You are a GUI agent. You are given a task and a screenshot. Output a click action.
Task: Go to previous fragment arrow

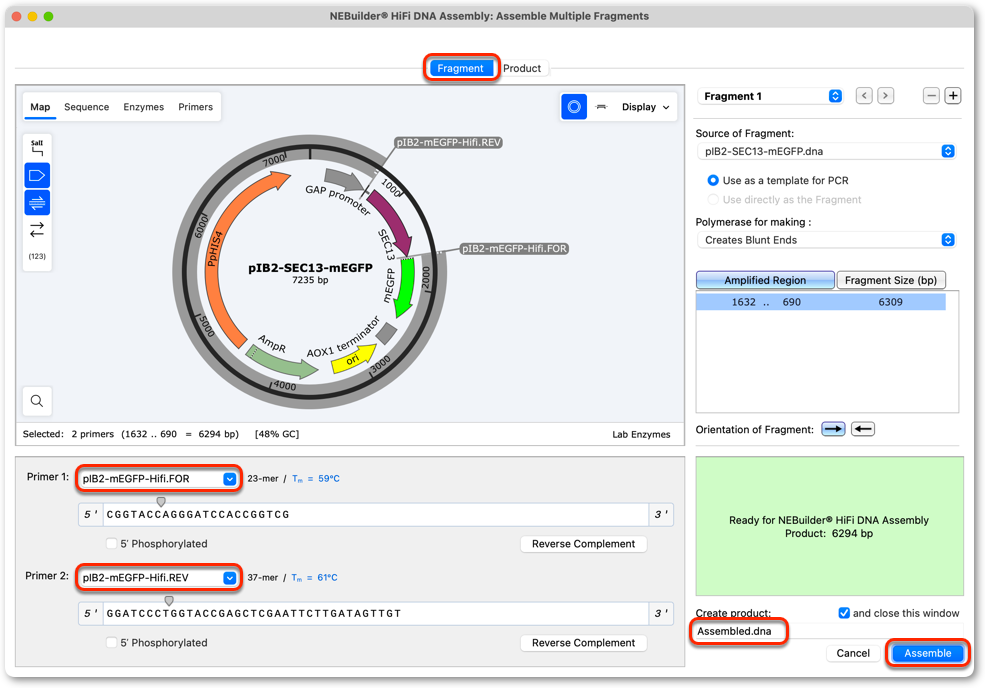click(x=864, y=96)
